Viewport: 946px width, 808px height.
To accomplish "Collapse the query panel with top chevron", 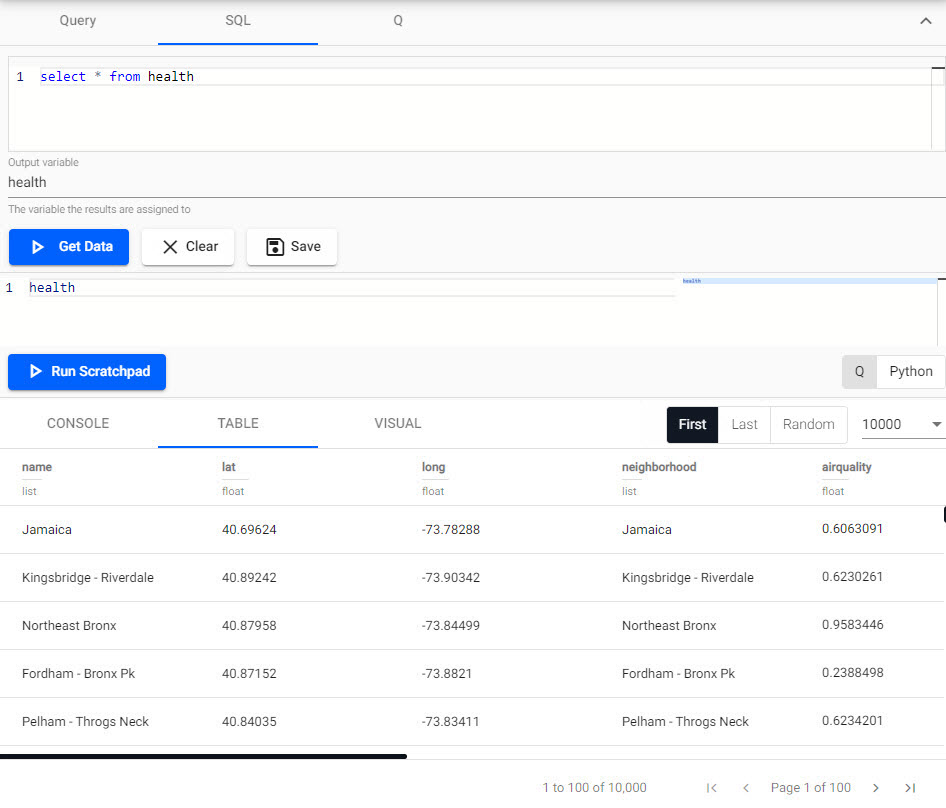I will (x=925, y=21).
